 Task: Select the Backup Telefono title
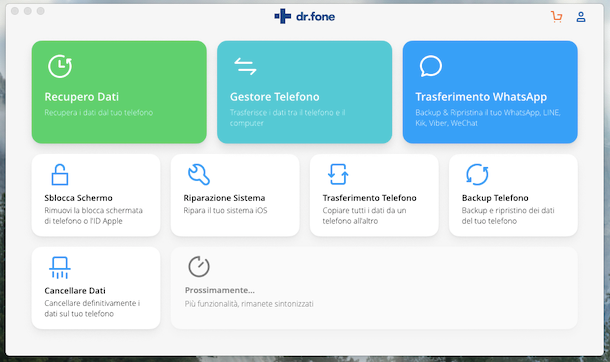coord(495,198)
